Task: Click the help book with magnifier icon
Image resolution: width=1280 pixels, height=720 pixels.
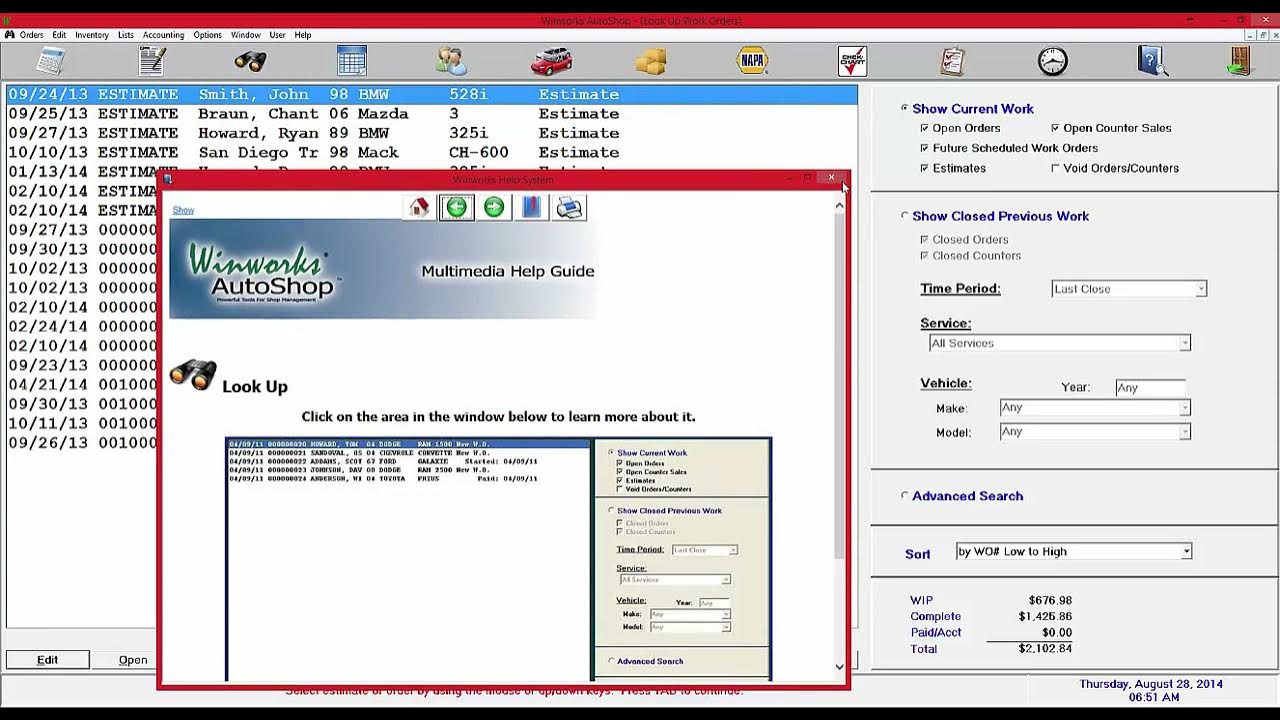Action: click(x=1152, y=61)
